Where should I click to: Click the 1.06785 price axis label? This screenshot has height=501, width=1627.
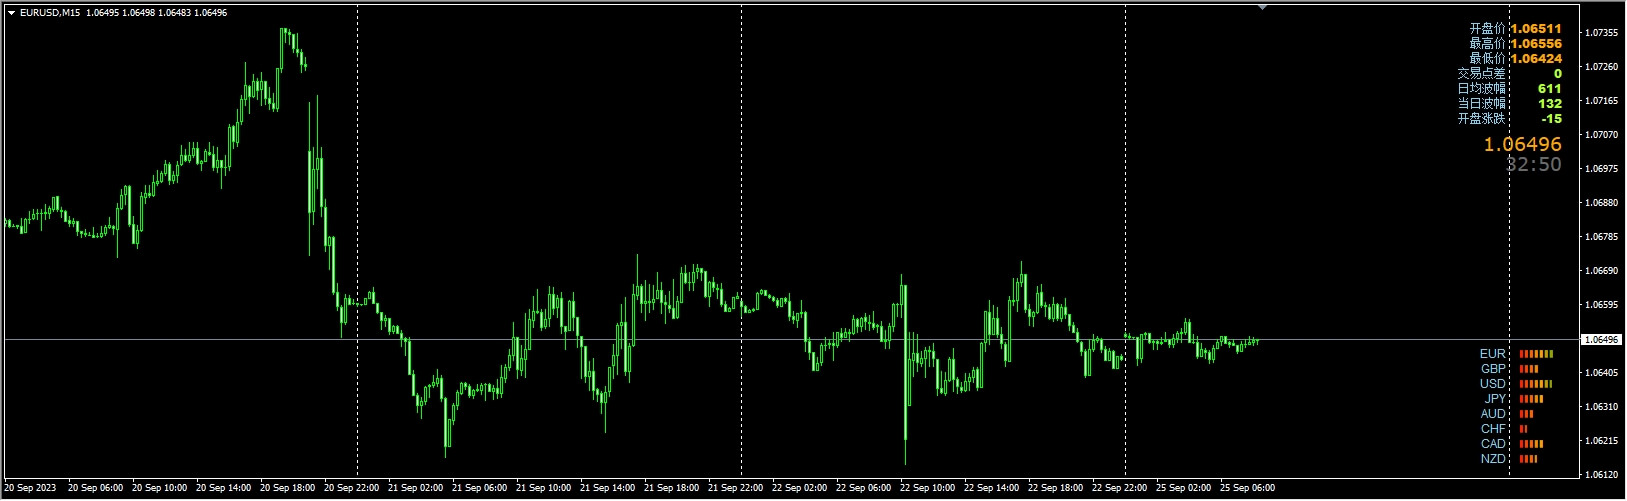[1602, 237]
